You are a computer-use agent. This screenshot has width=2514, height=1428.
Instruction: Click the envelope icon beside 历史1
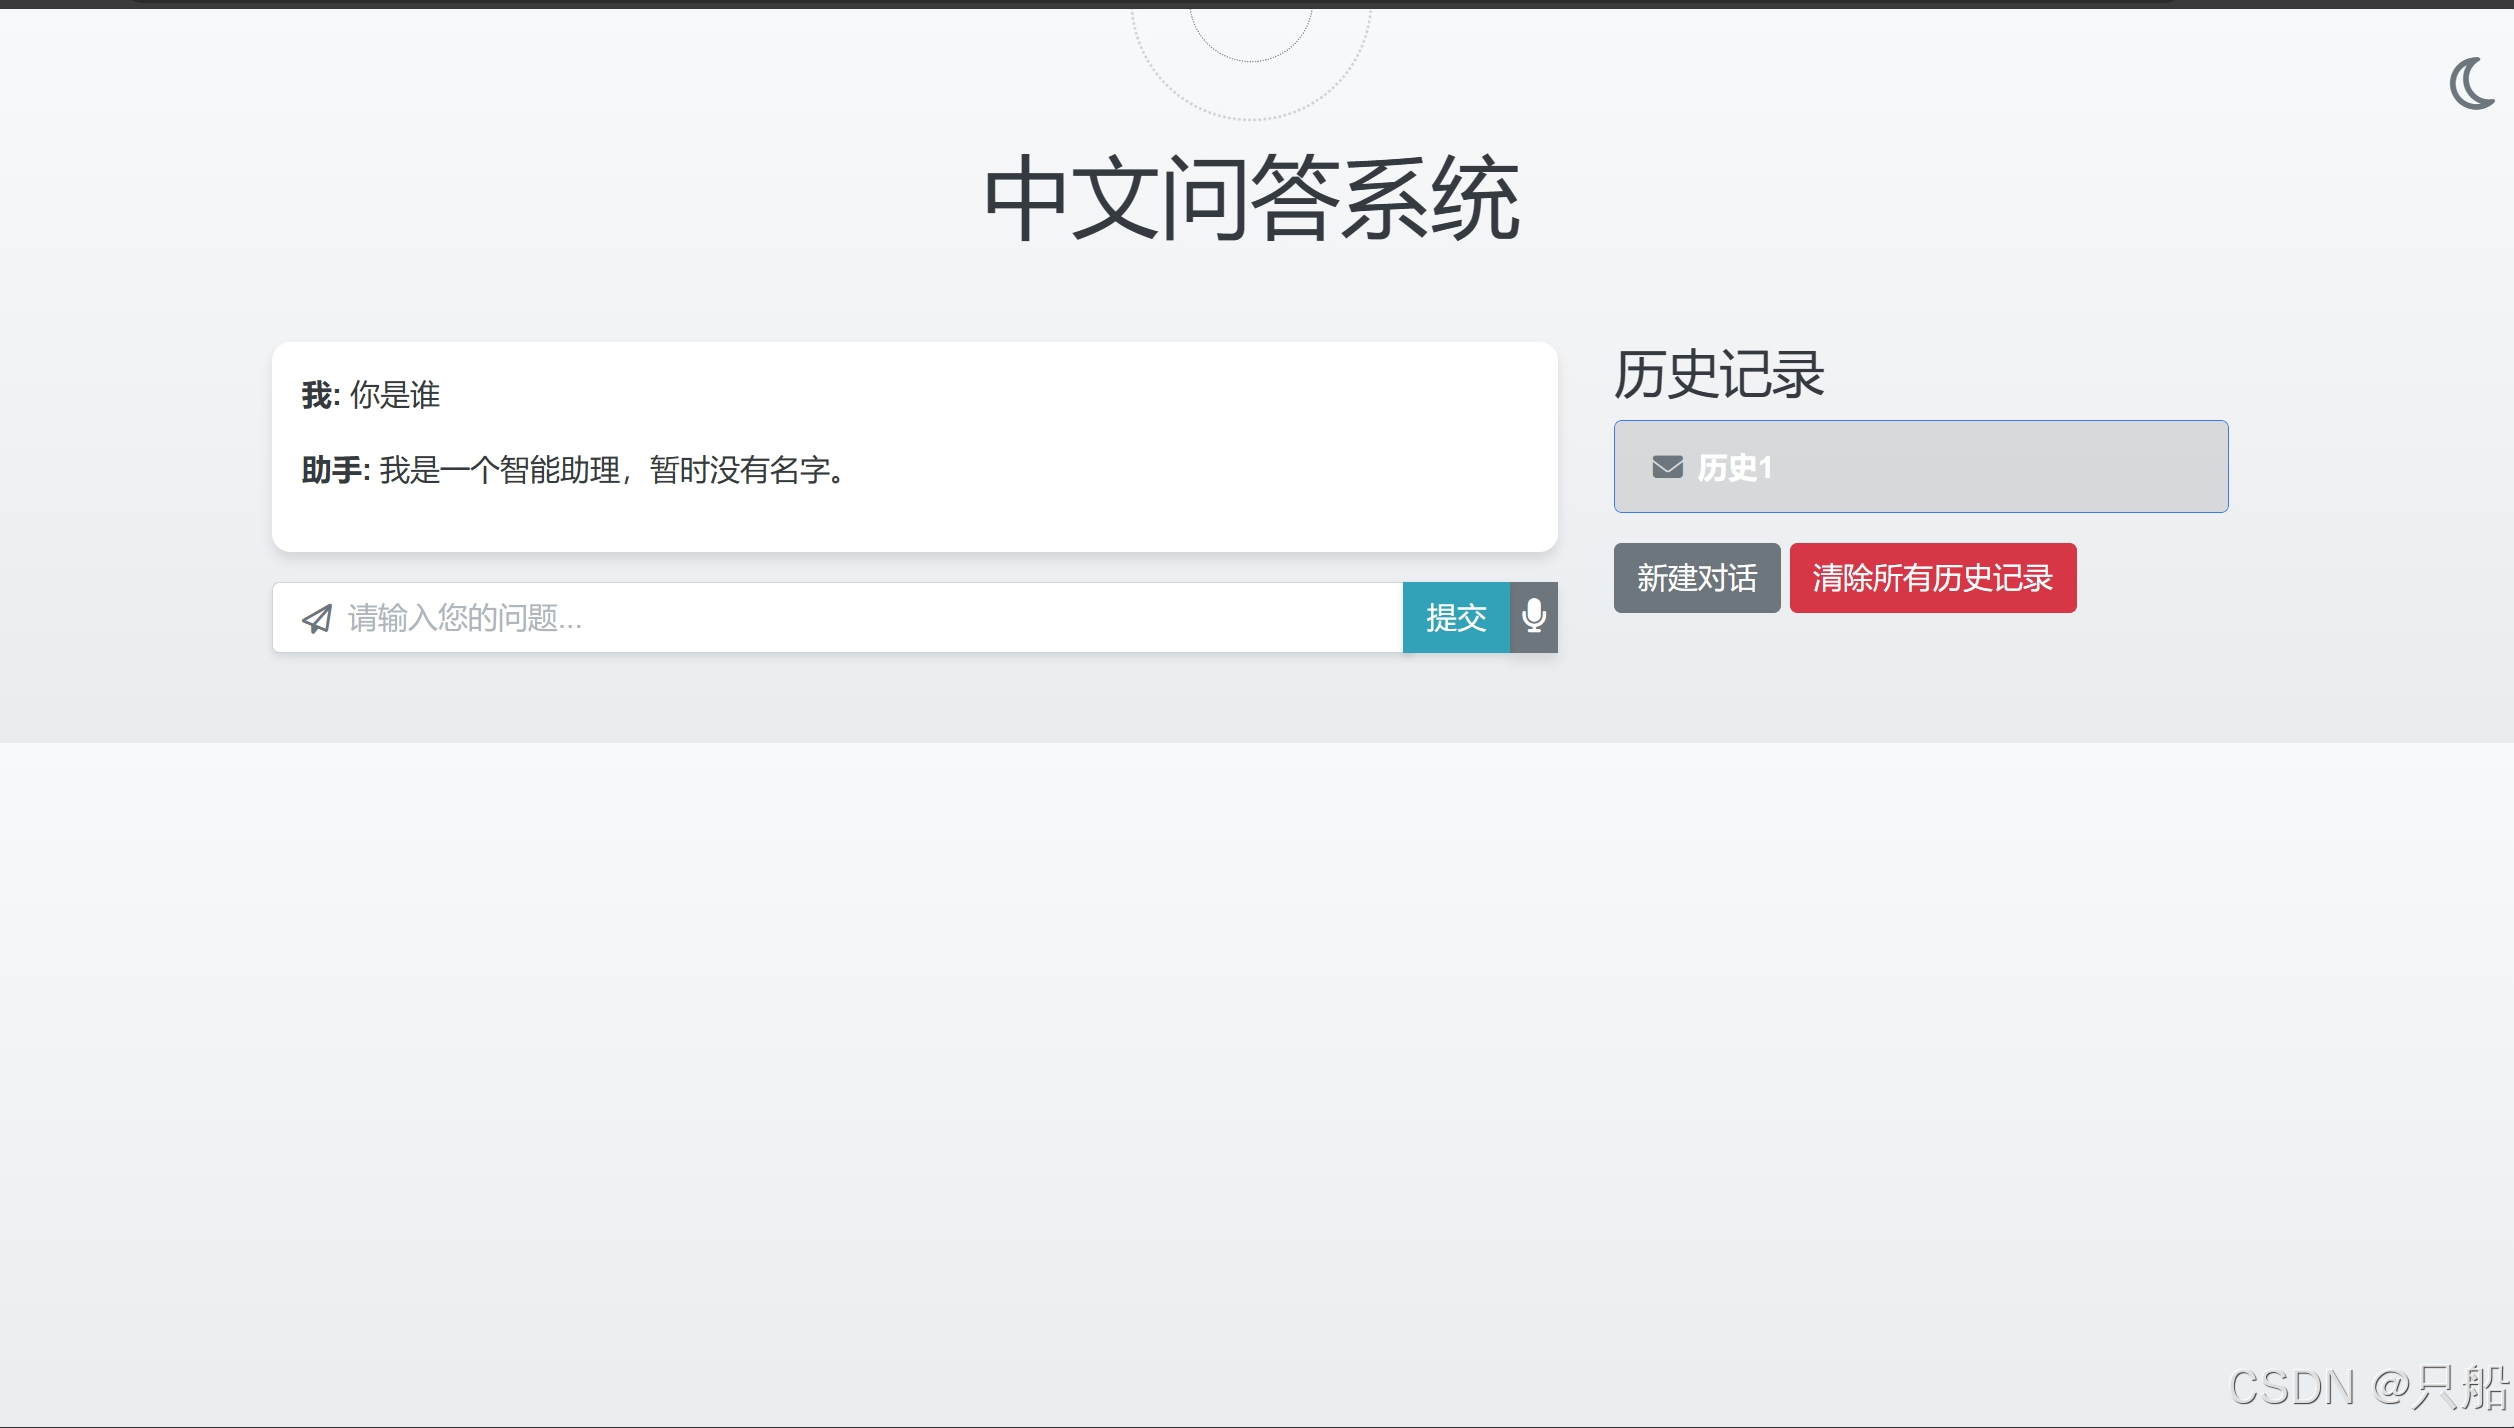tap(1667, 467)
